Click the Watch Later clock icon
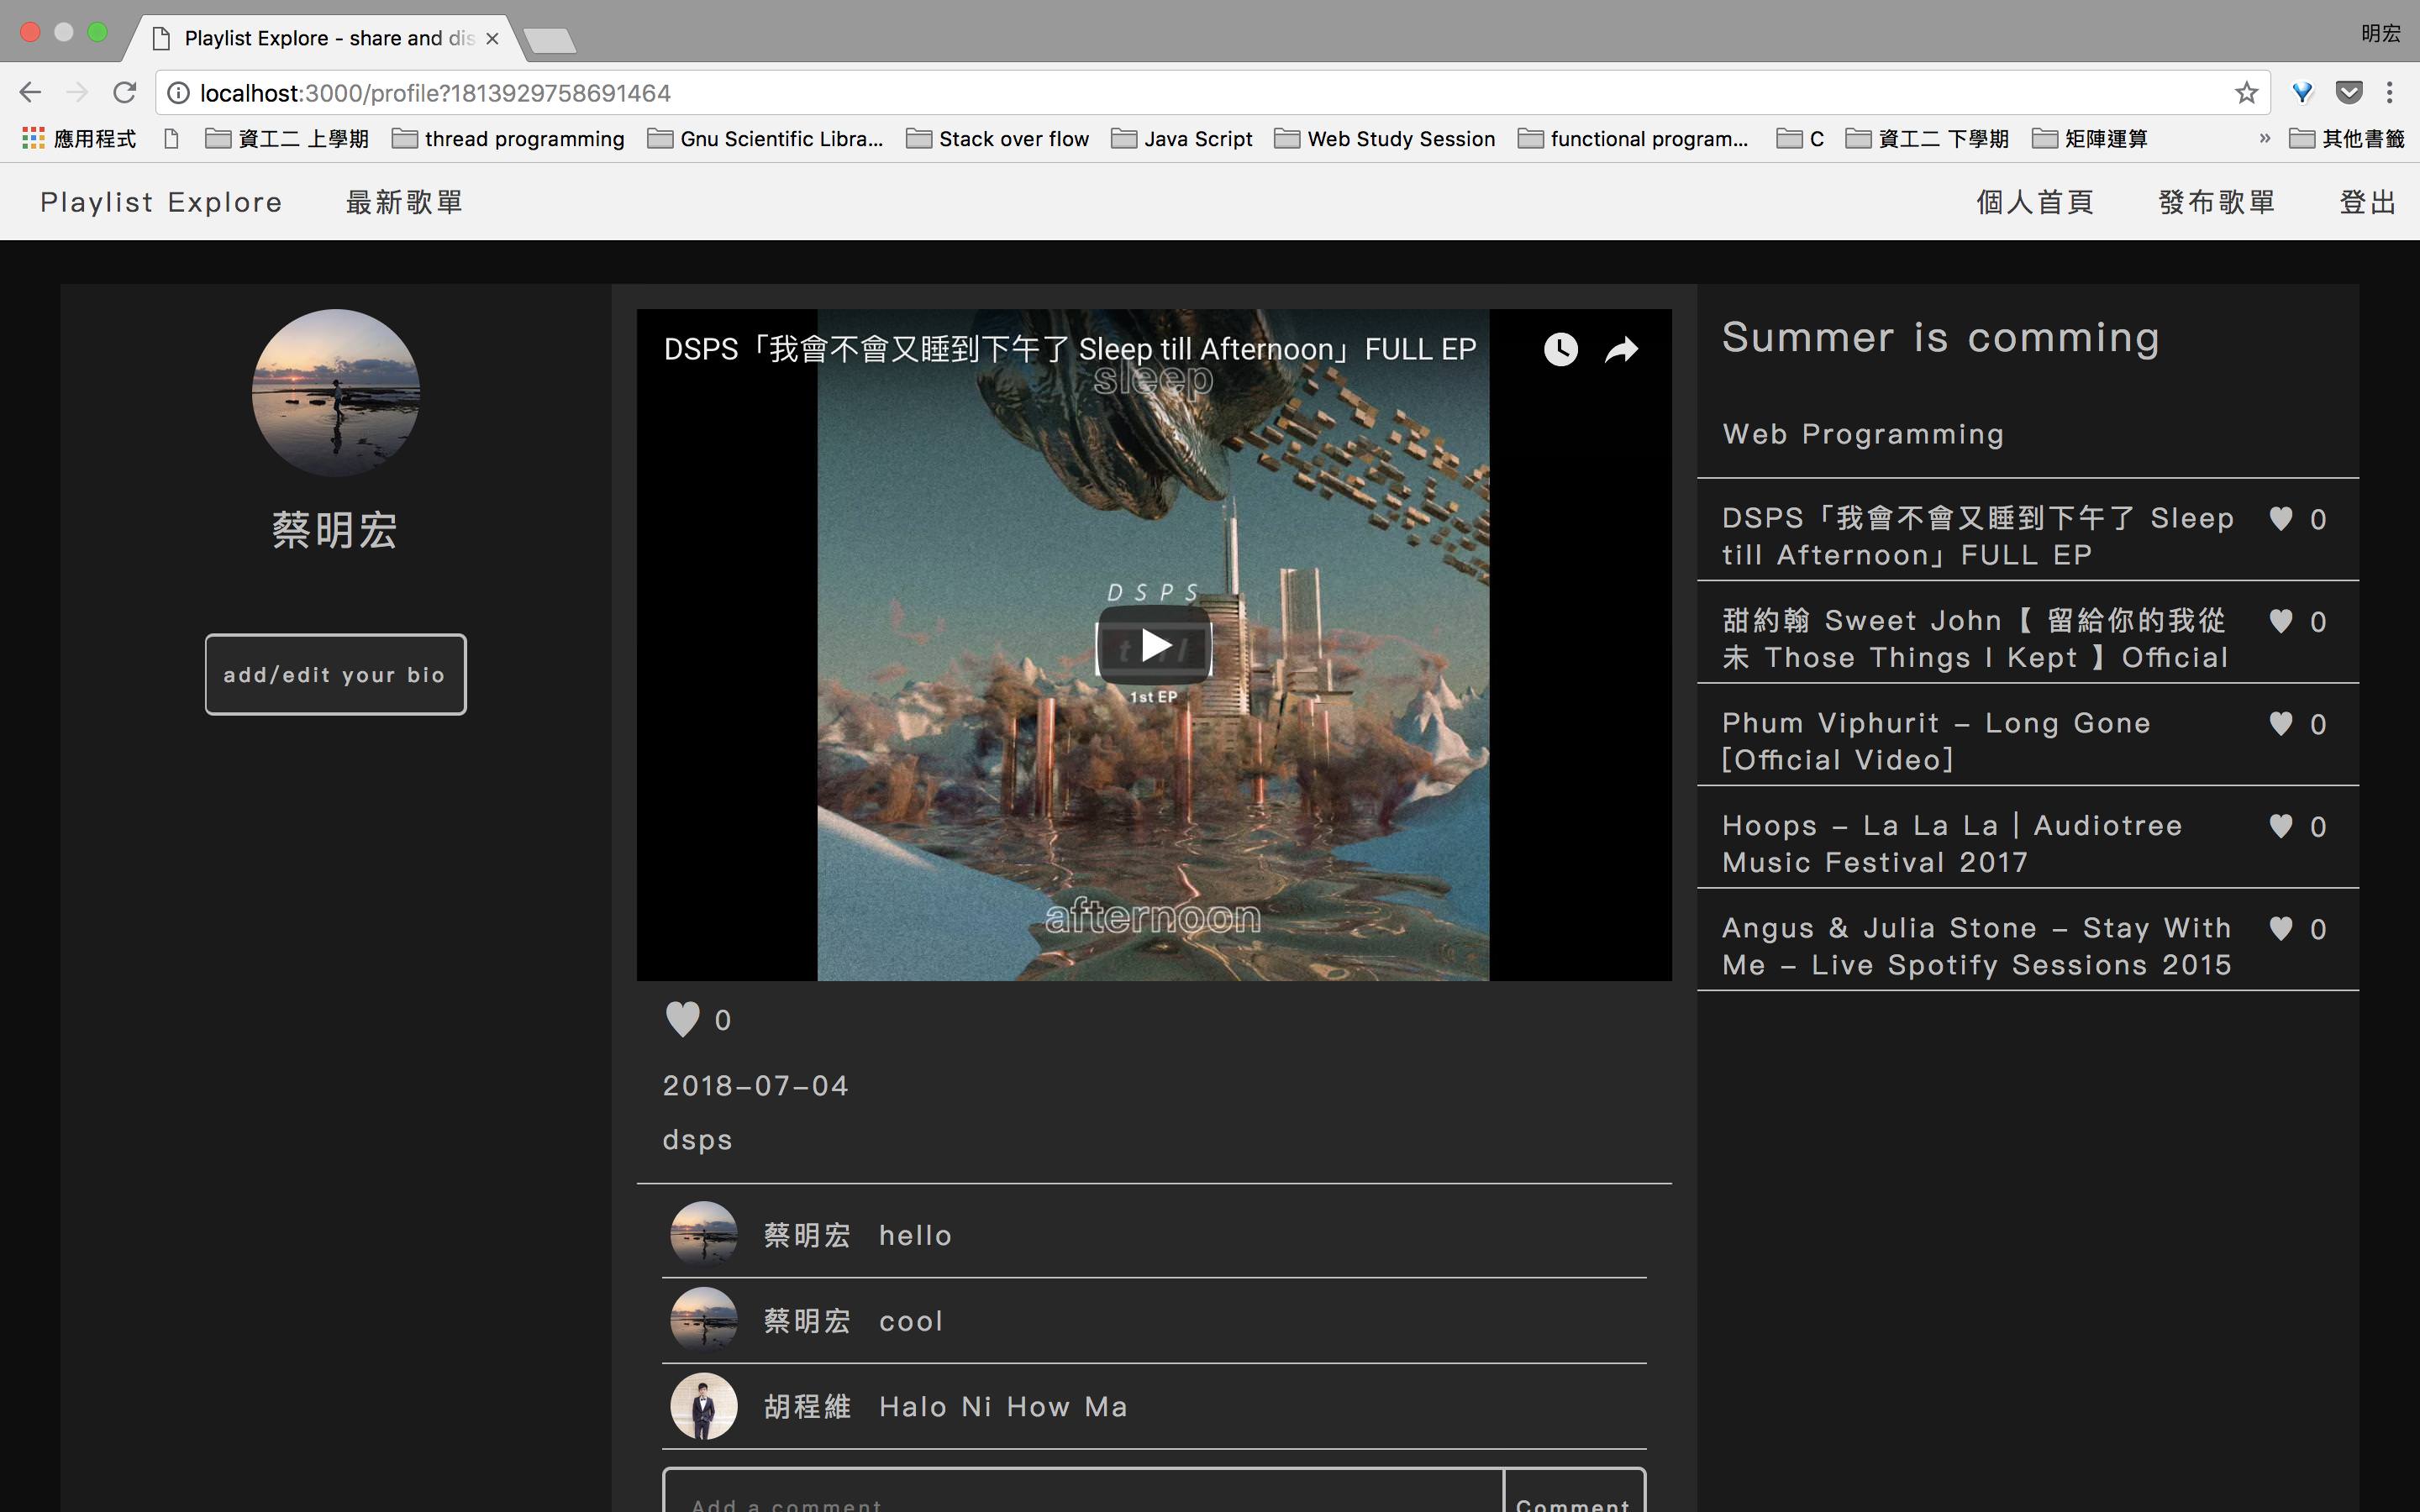This screenshot has height=1512, width=2420. click(1560, 349)
